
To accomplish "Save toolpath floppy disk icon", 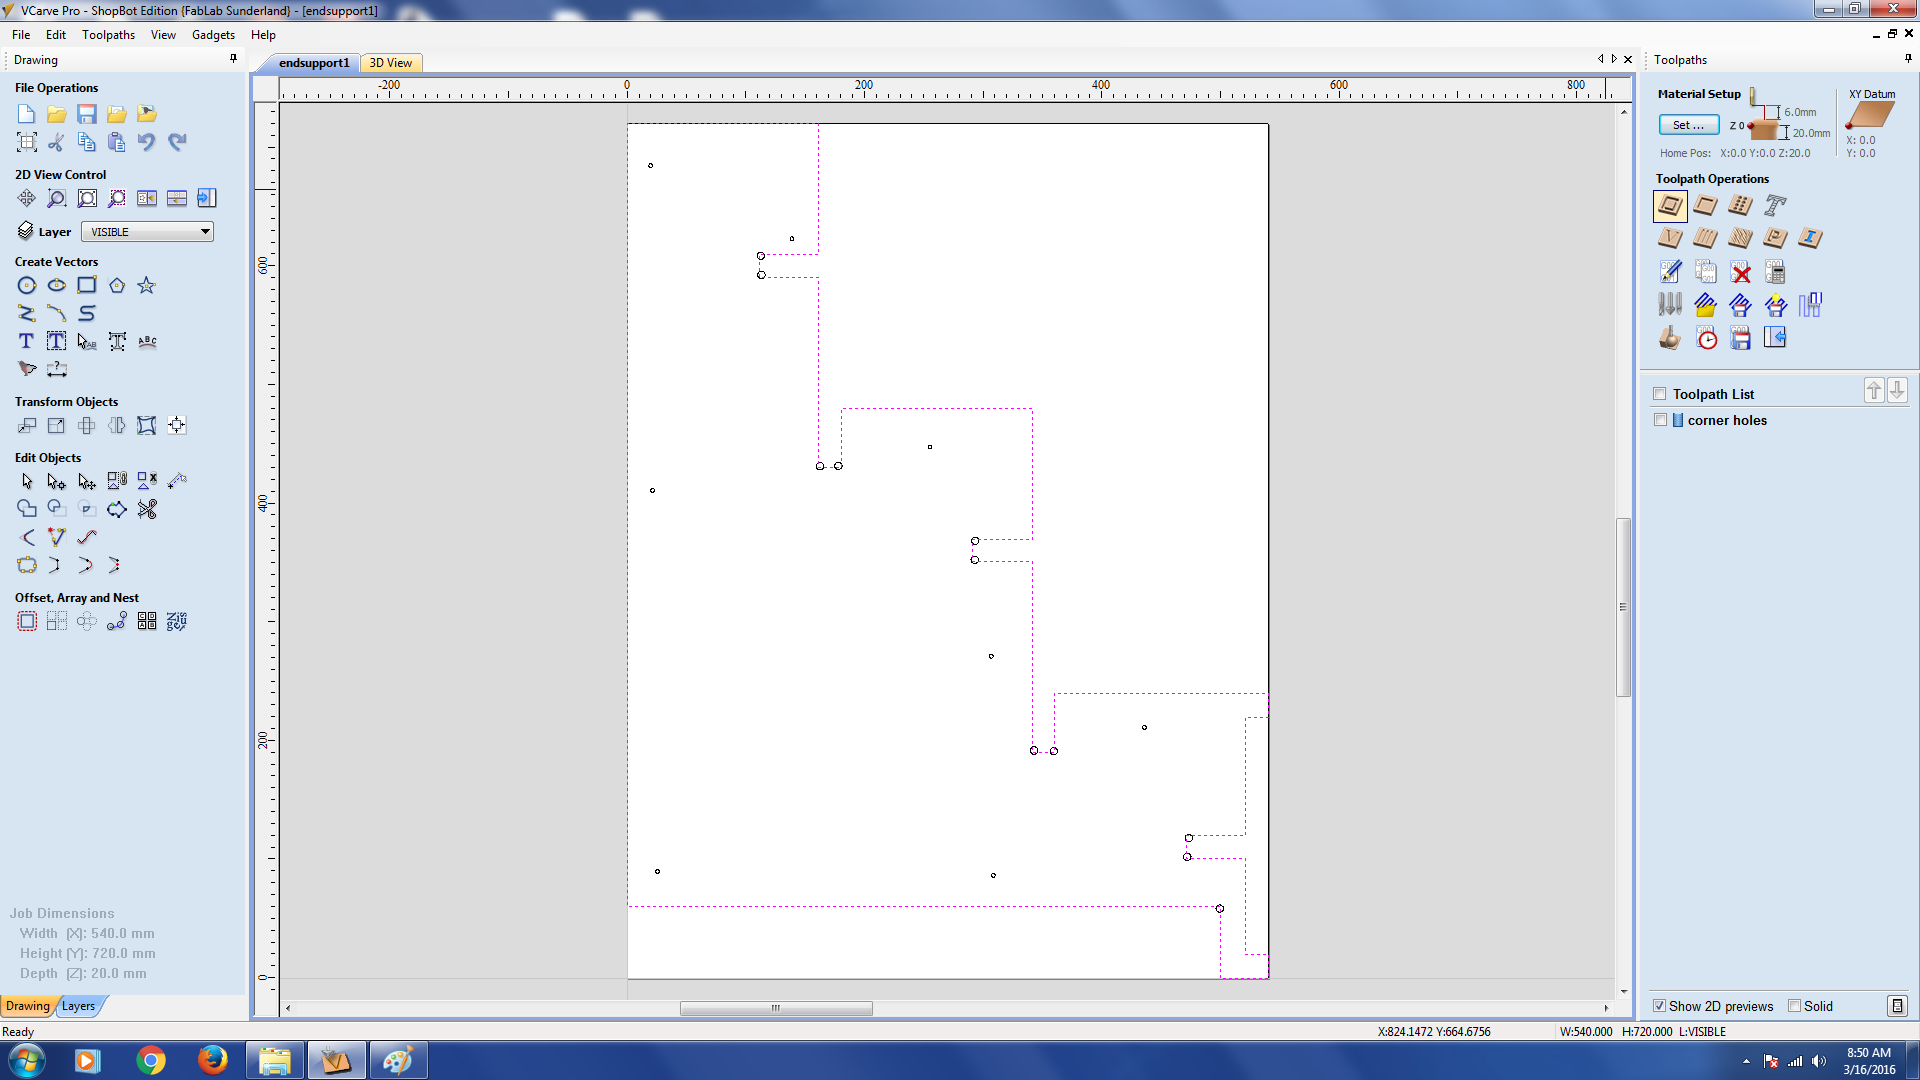I will tap(1741, 339).
